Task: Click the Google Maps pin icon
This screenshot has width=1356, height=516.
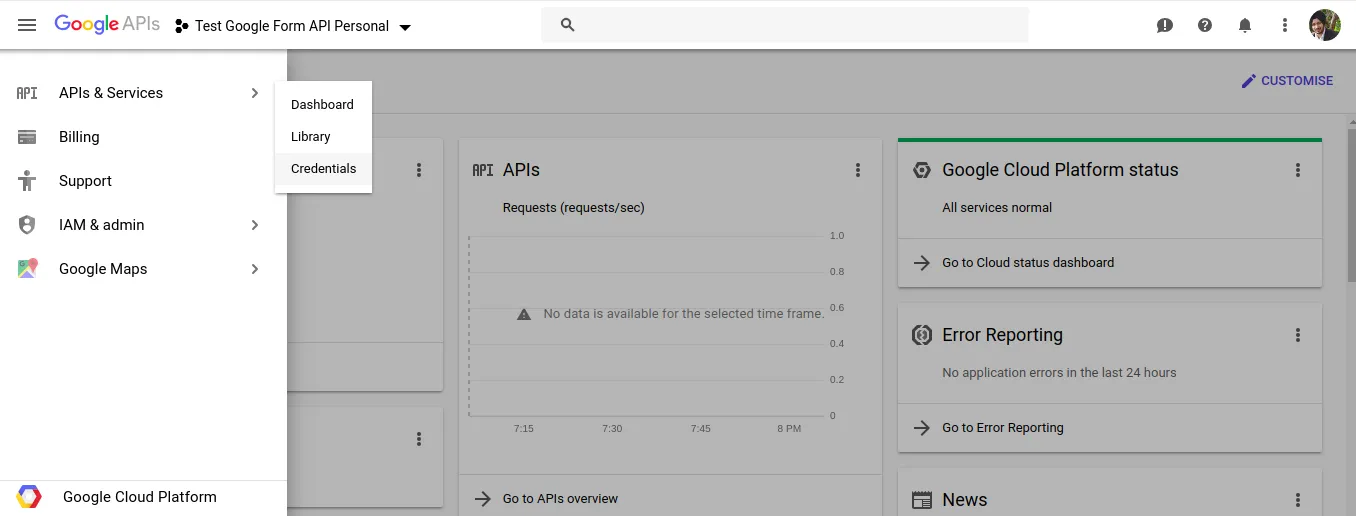Action: tap(27, 269)
